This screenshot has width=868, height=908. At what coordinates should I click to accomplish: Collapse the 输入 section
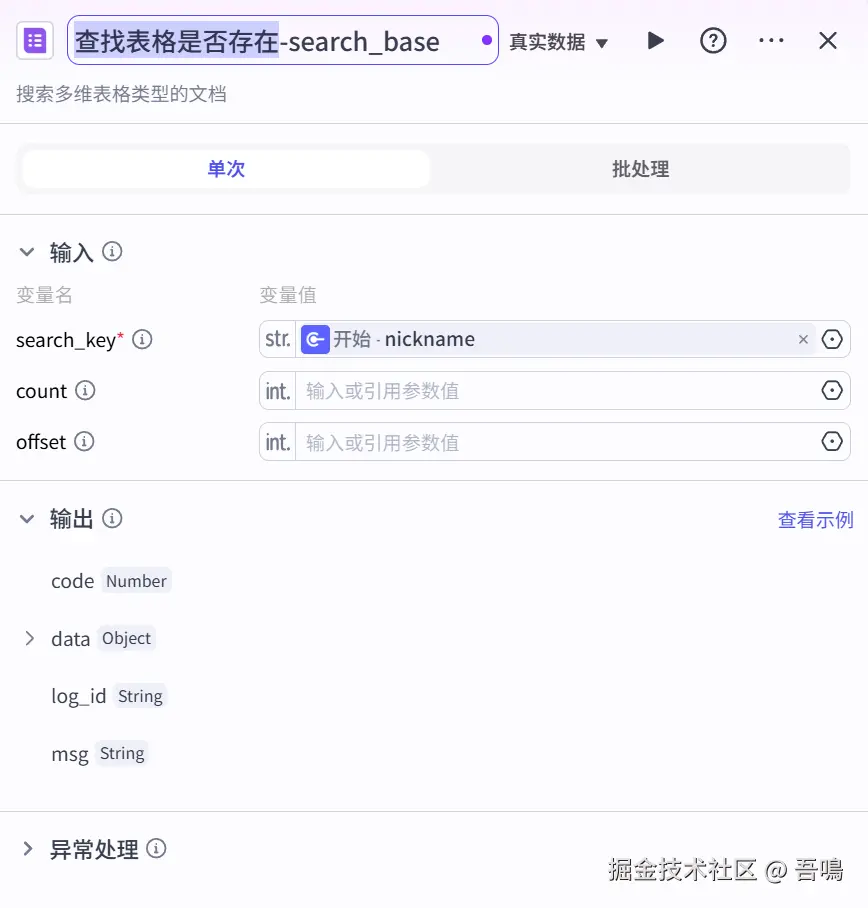click(x=27, y=252)
